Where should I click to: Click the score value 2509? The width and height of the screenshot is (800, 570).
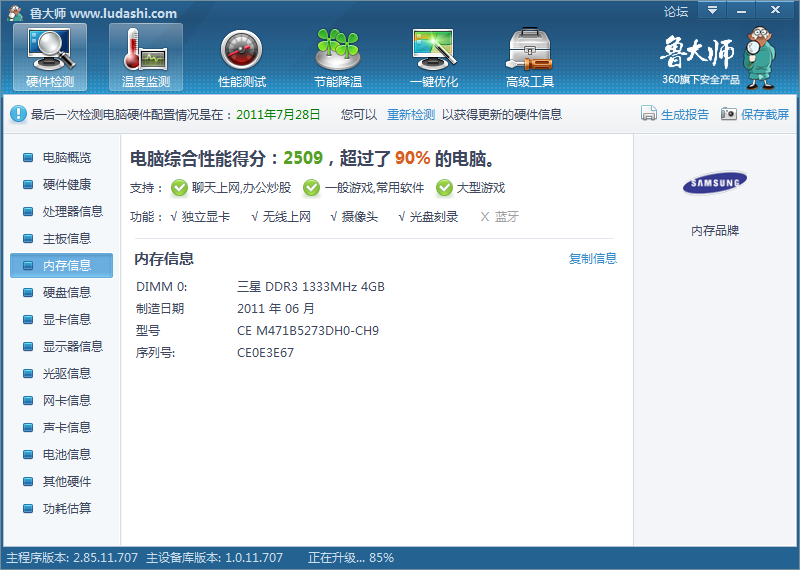tap(303, 158)
